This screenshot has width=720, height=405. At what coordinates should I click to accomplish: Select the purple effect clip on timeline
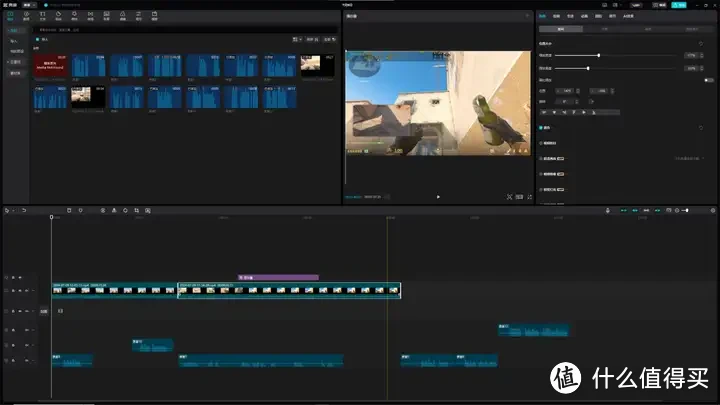tap(278, 277)
